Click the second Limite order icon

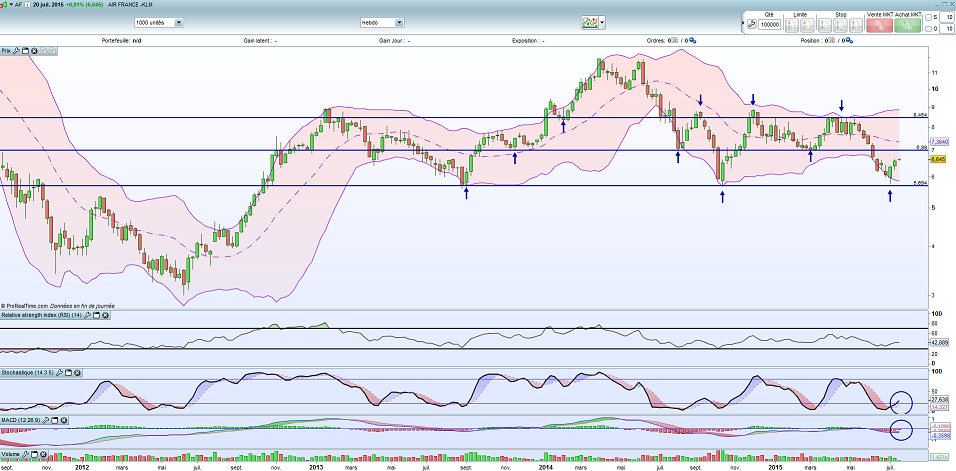click(x=807, y=26)
